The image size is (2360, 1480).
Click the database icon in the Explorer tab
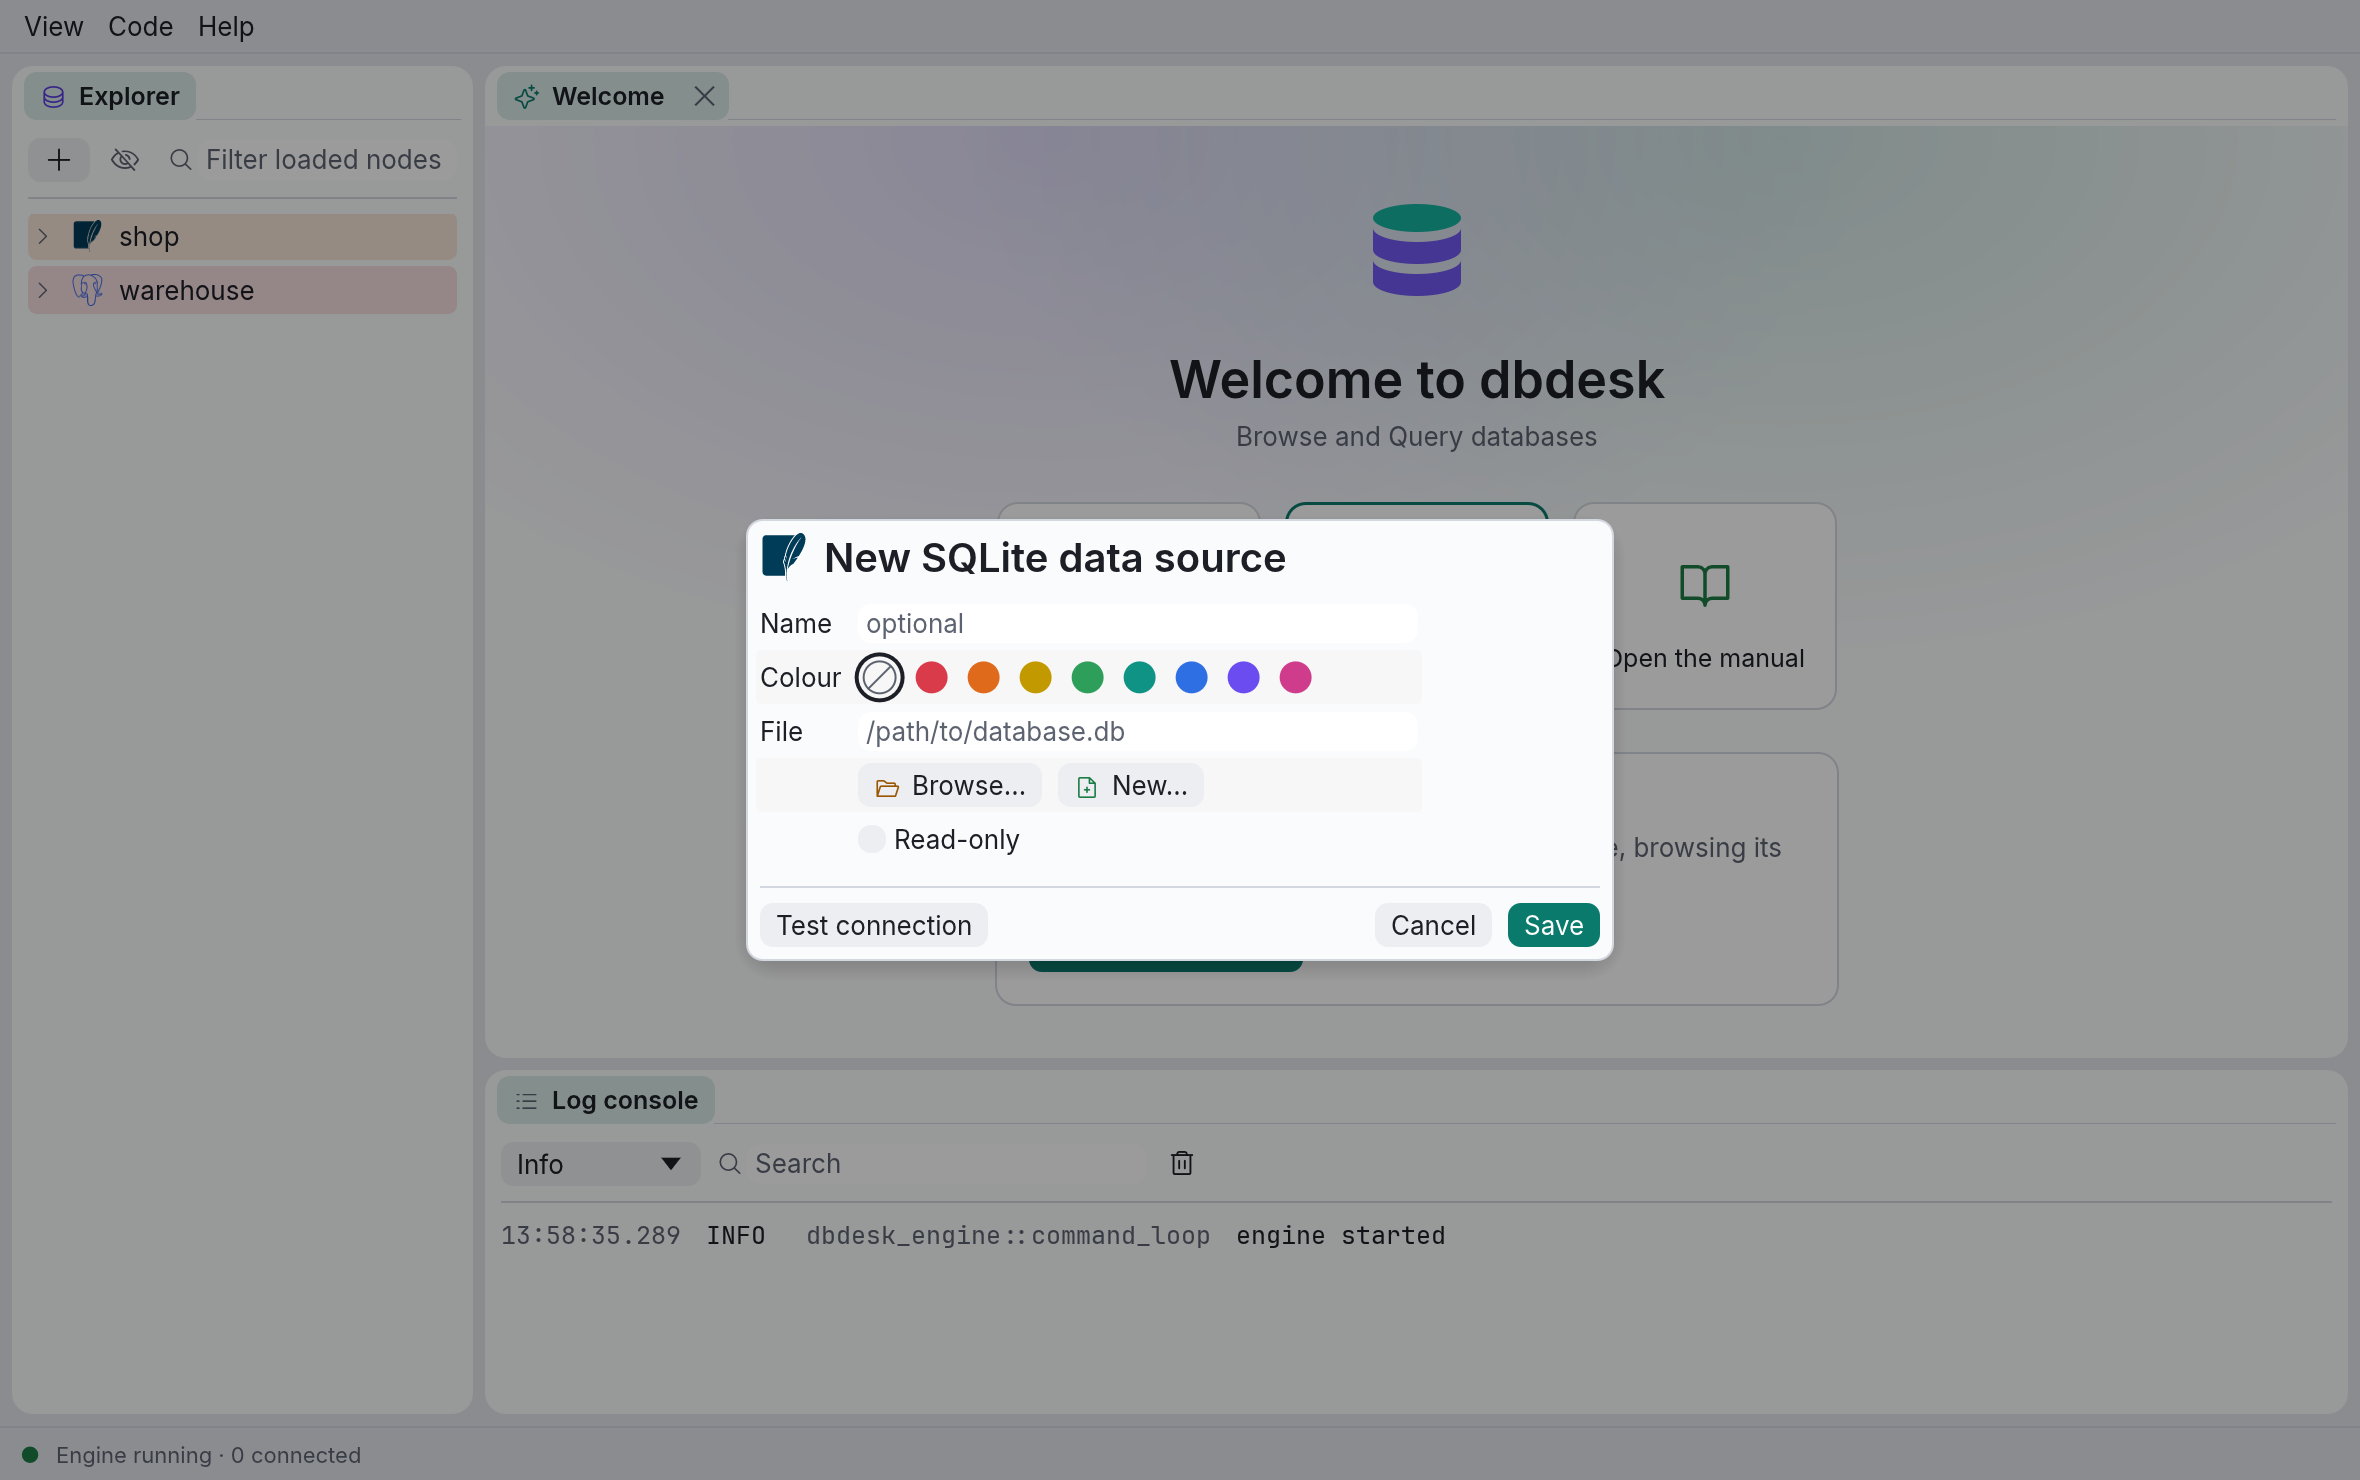point(54,97)
